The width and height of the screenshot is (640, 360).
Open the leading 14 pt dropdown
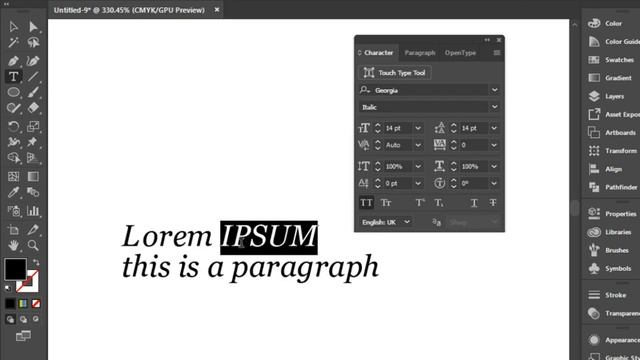(x=494, y=128)
